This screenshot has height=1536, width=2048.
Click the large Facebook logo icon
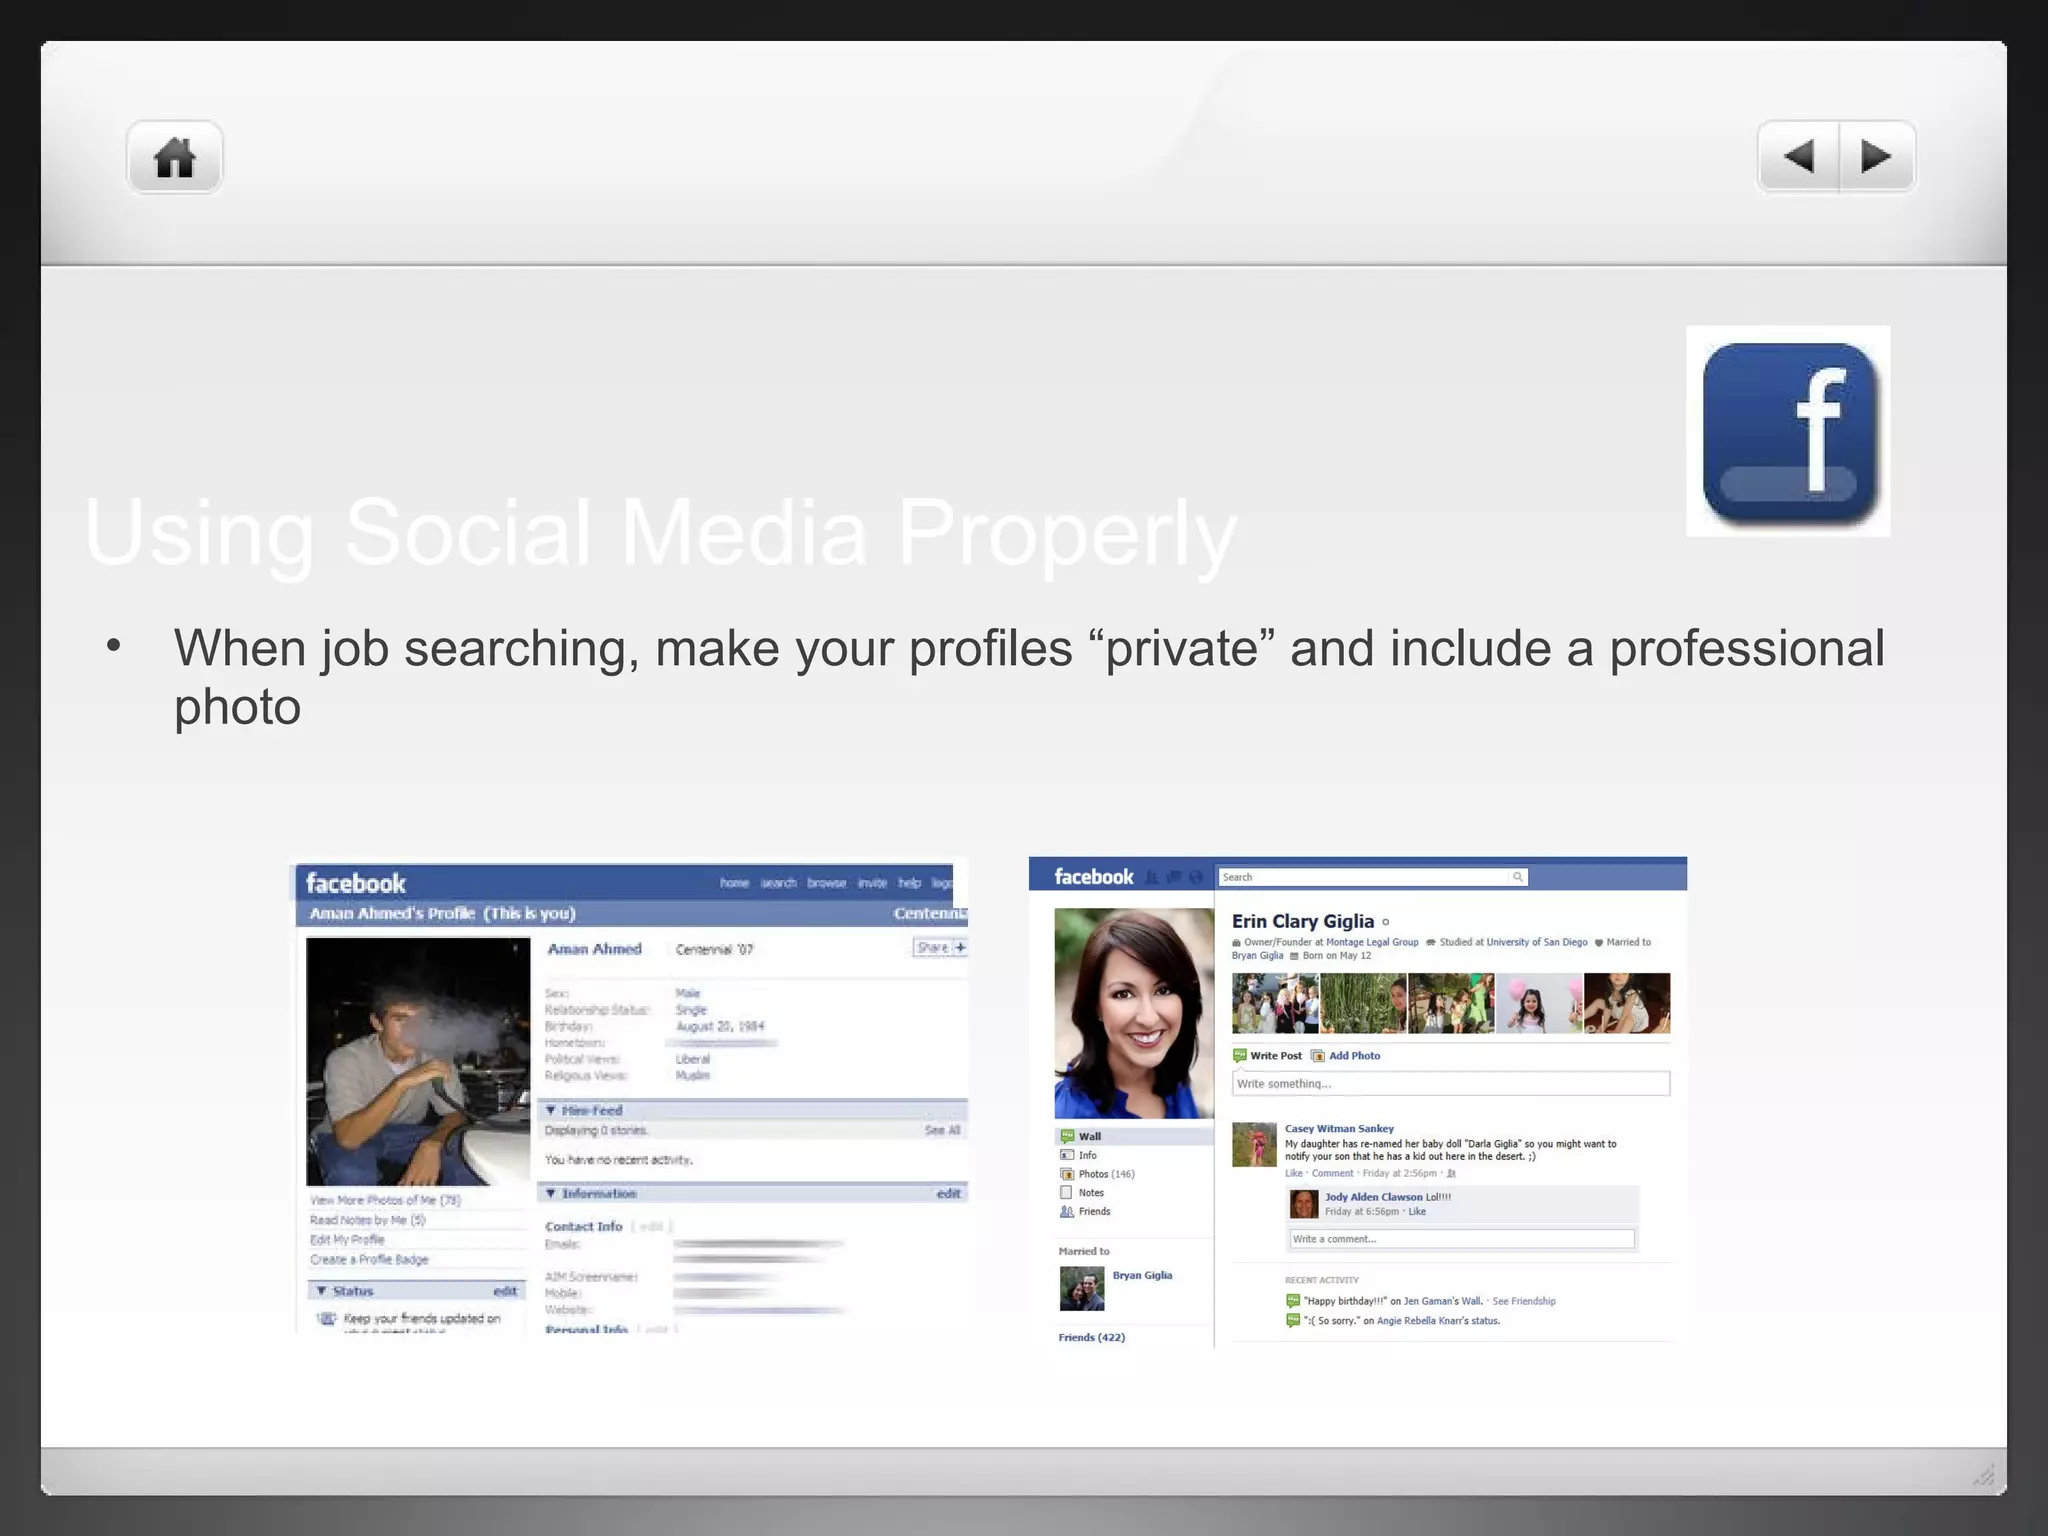(x=1788, y=431)
